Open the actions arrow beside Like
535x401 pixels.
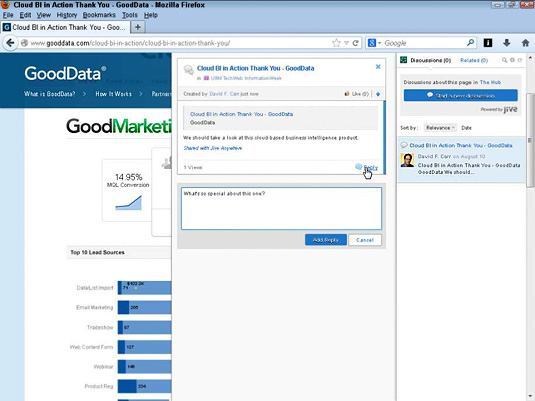[378, 94]
